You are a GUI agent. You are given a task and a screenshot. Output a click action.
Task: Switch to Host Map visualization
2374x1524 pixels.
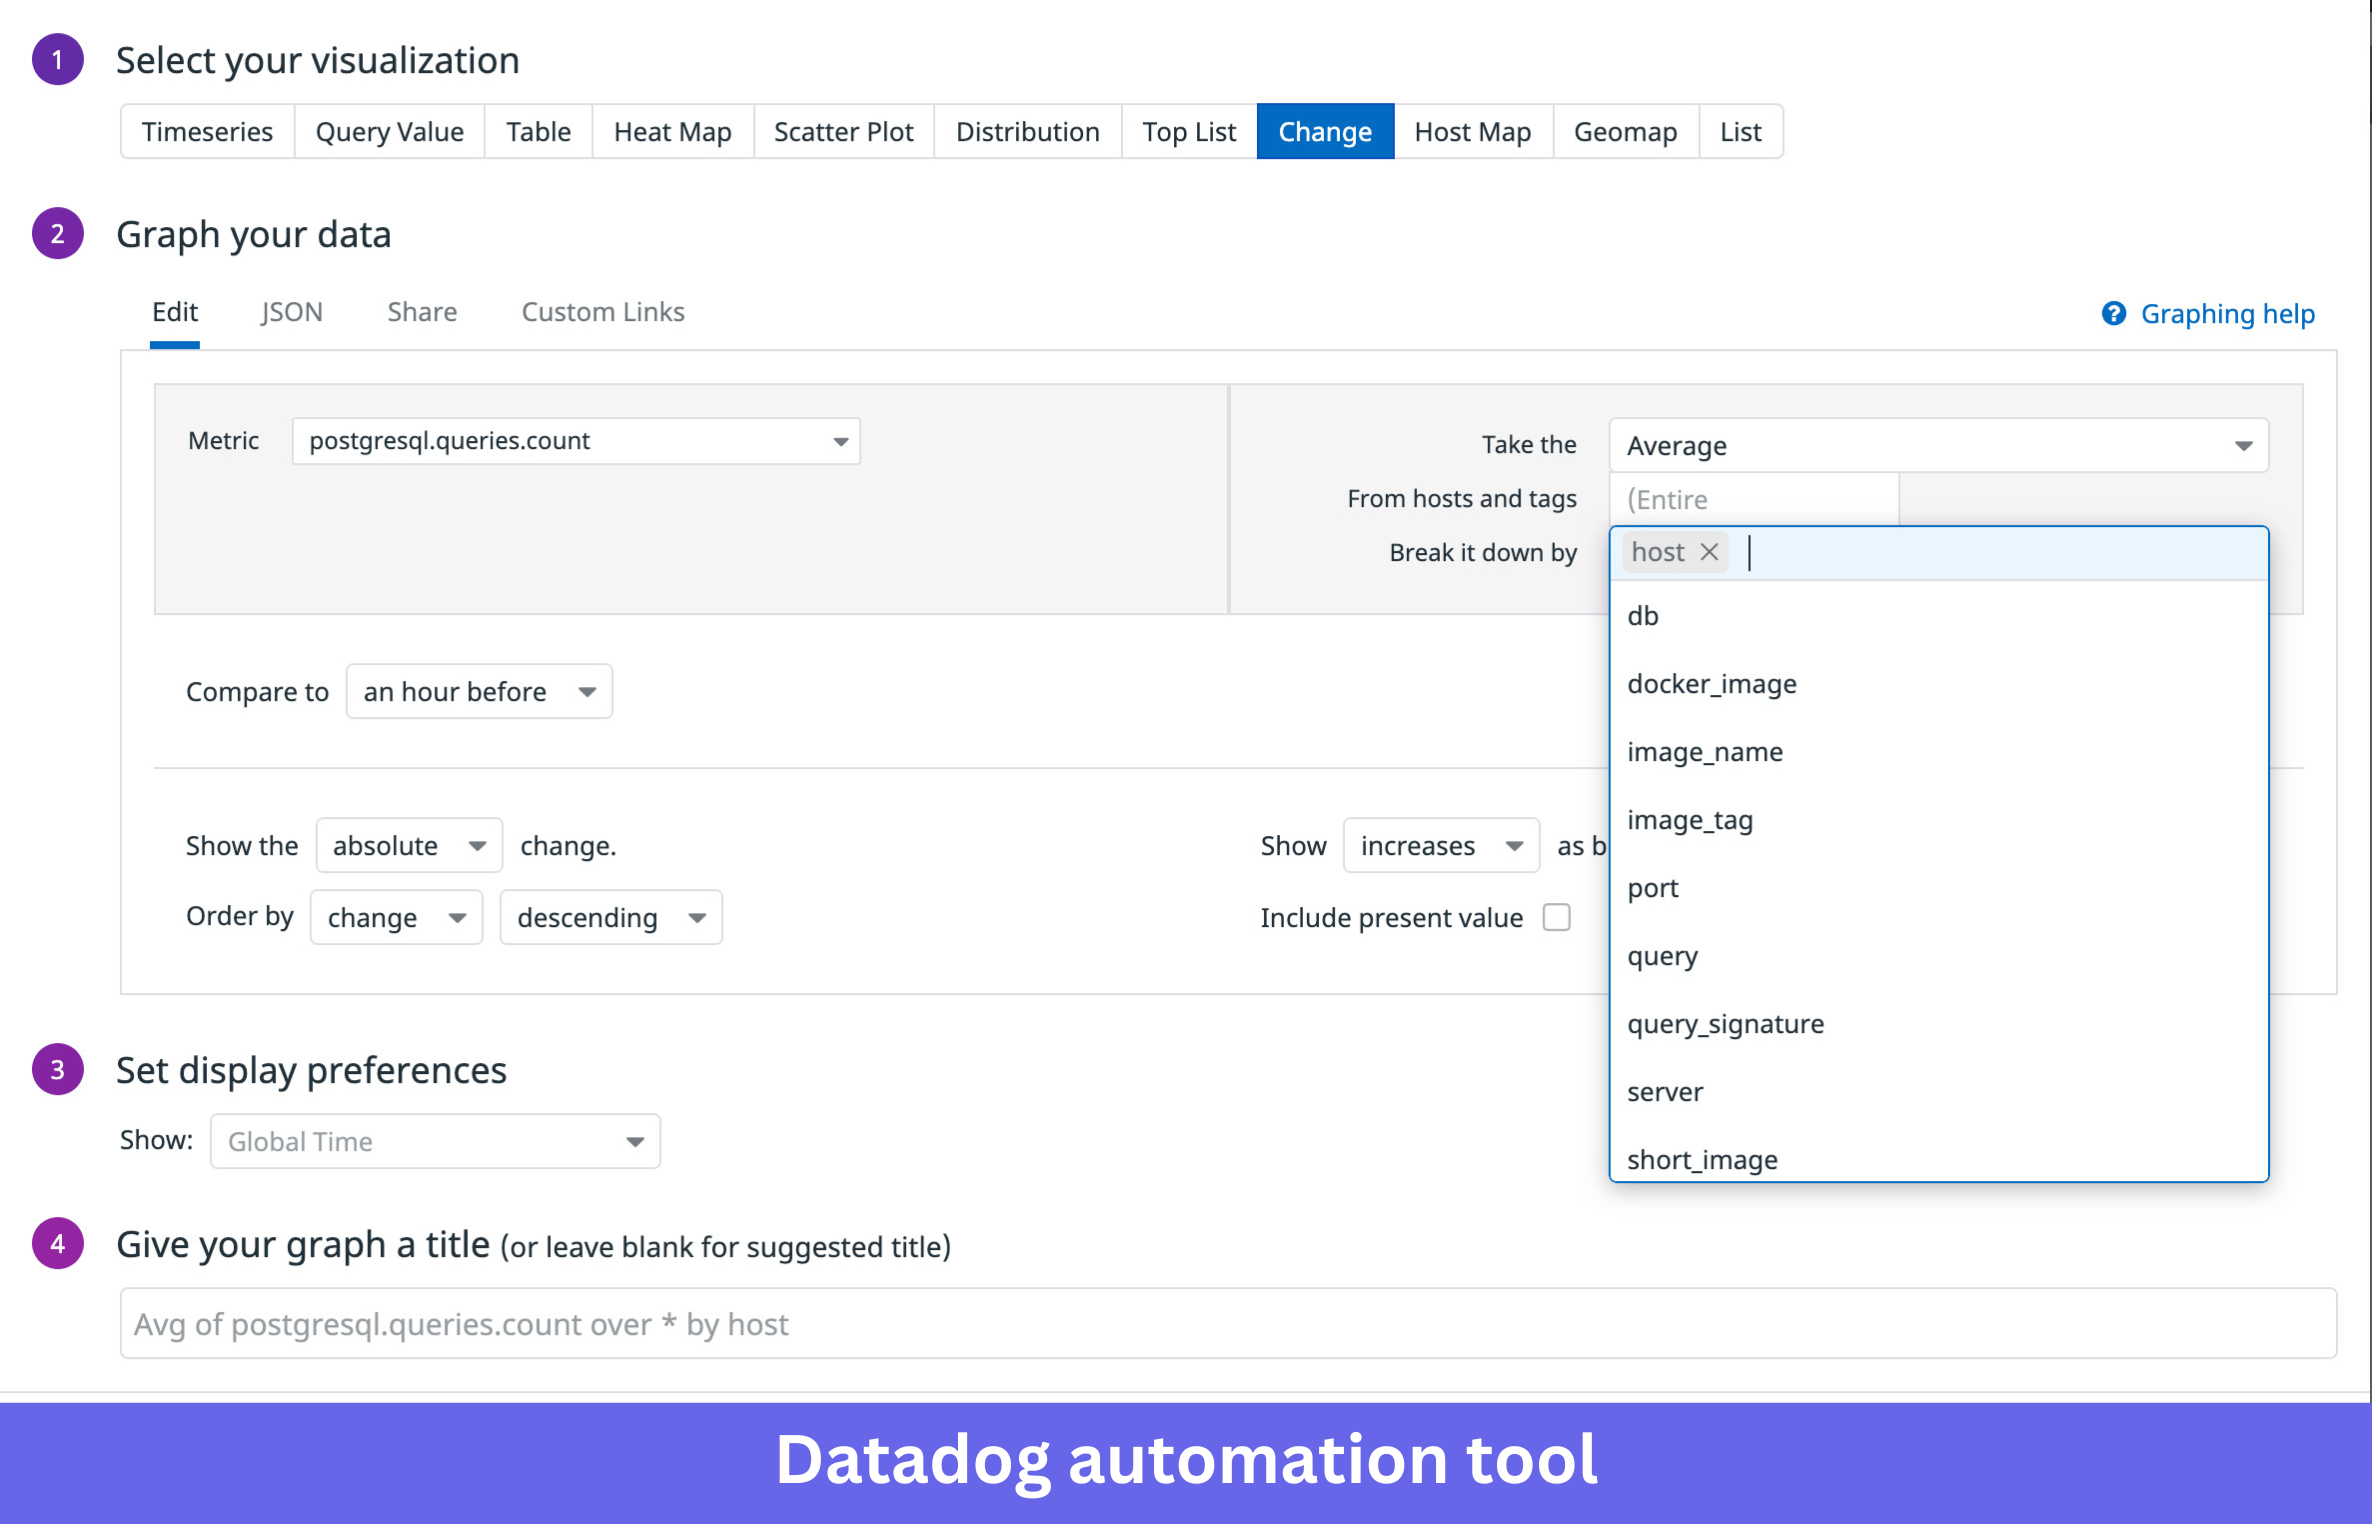coord(1472,132)
